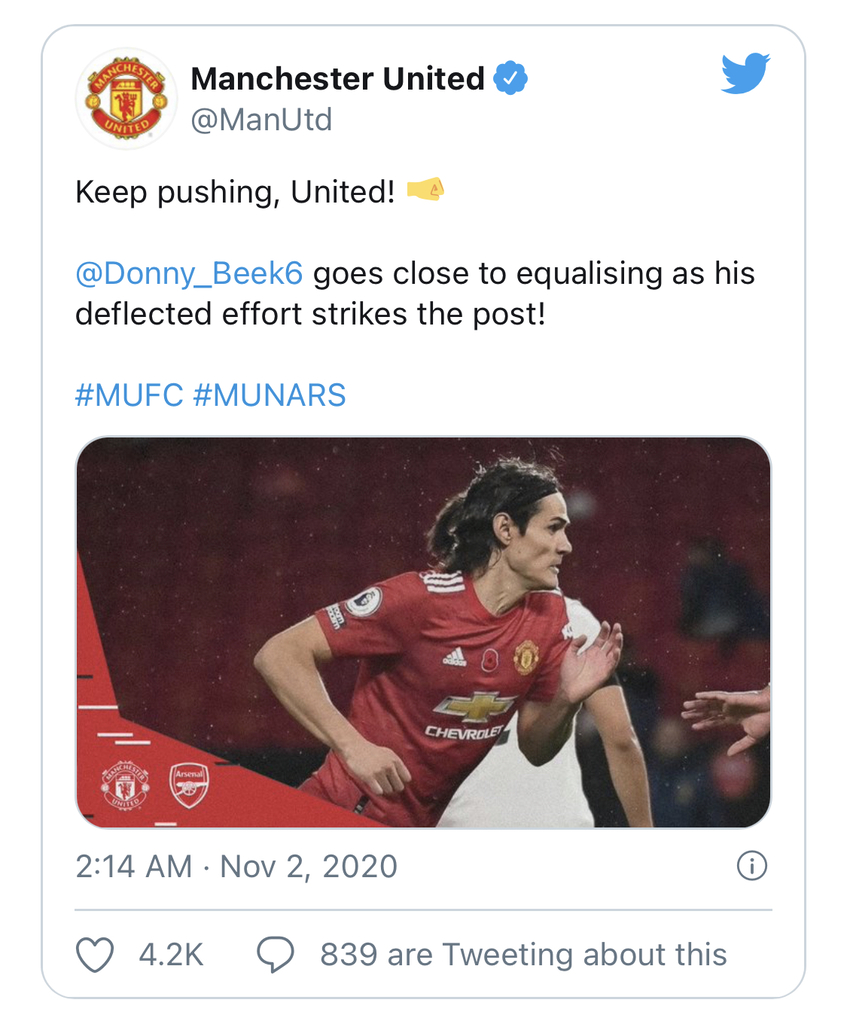Open the tweet timestamp 2:14 AM Nov 2, 2020
Viewport: 847px width, 1024px height.
(x=236, y=867)
